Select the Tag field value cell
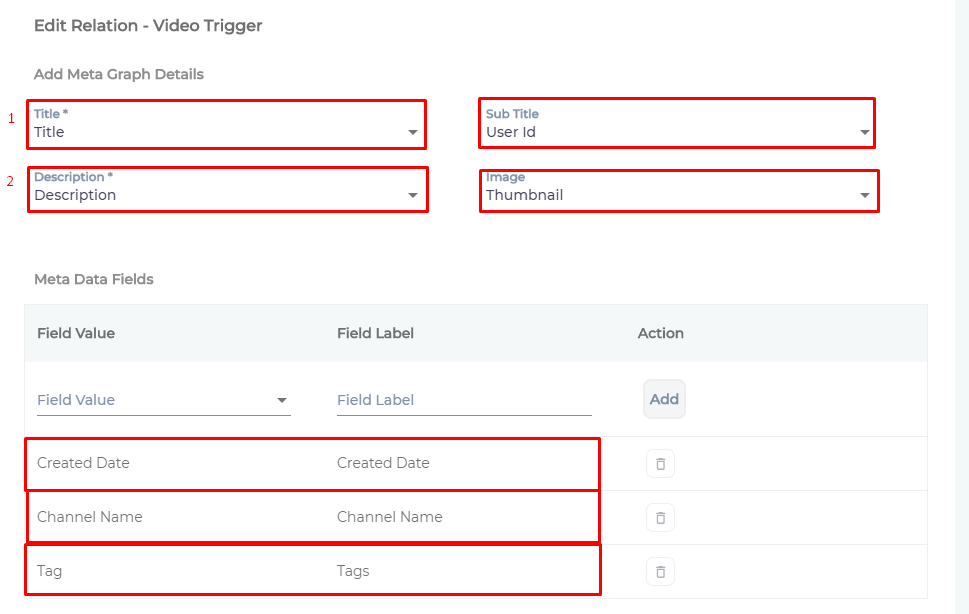 click(50, 571)
